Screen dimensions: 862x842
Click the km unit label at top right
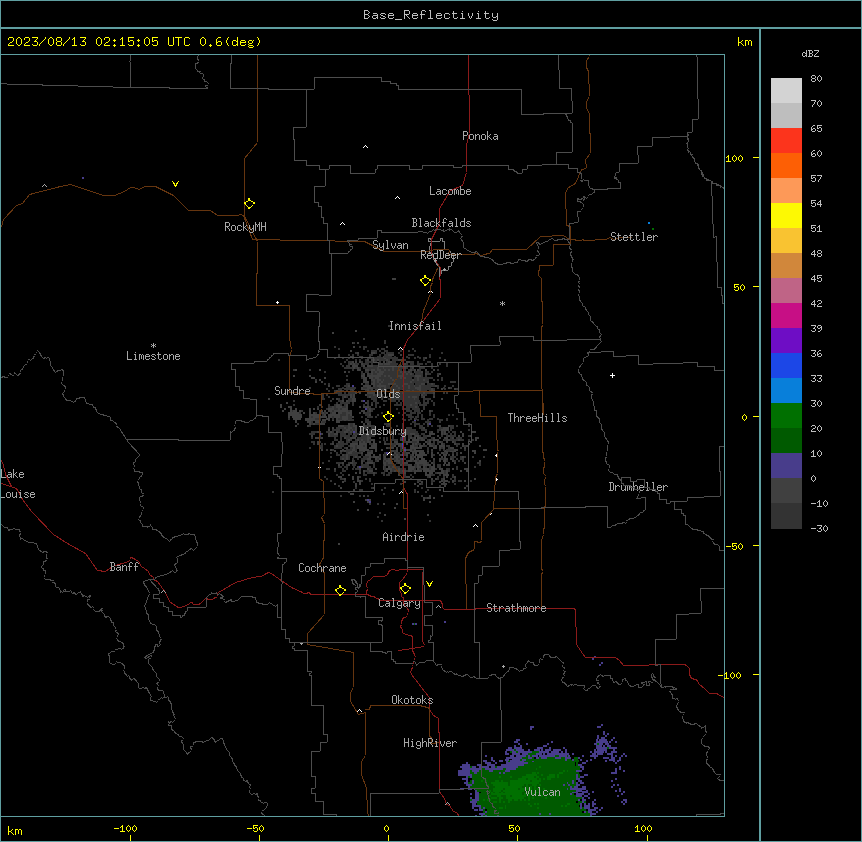coord(745,42)
